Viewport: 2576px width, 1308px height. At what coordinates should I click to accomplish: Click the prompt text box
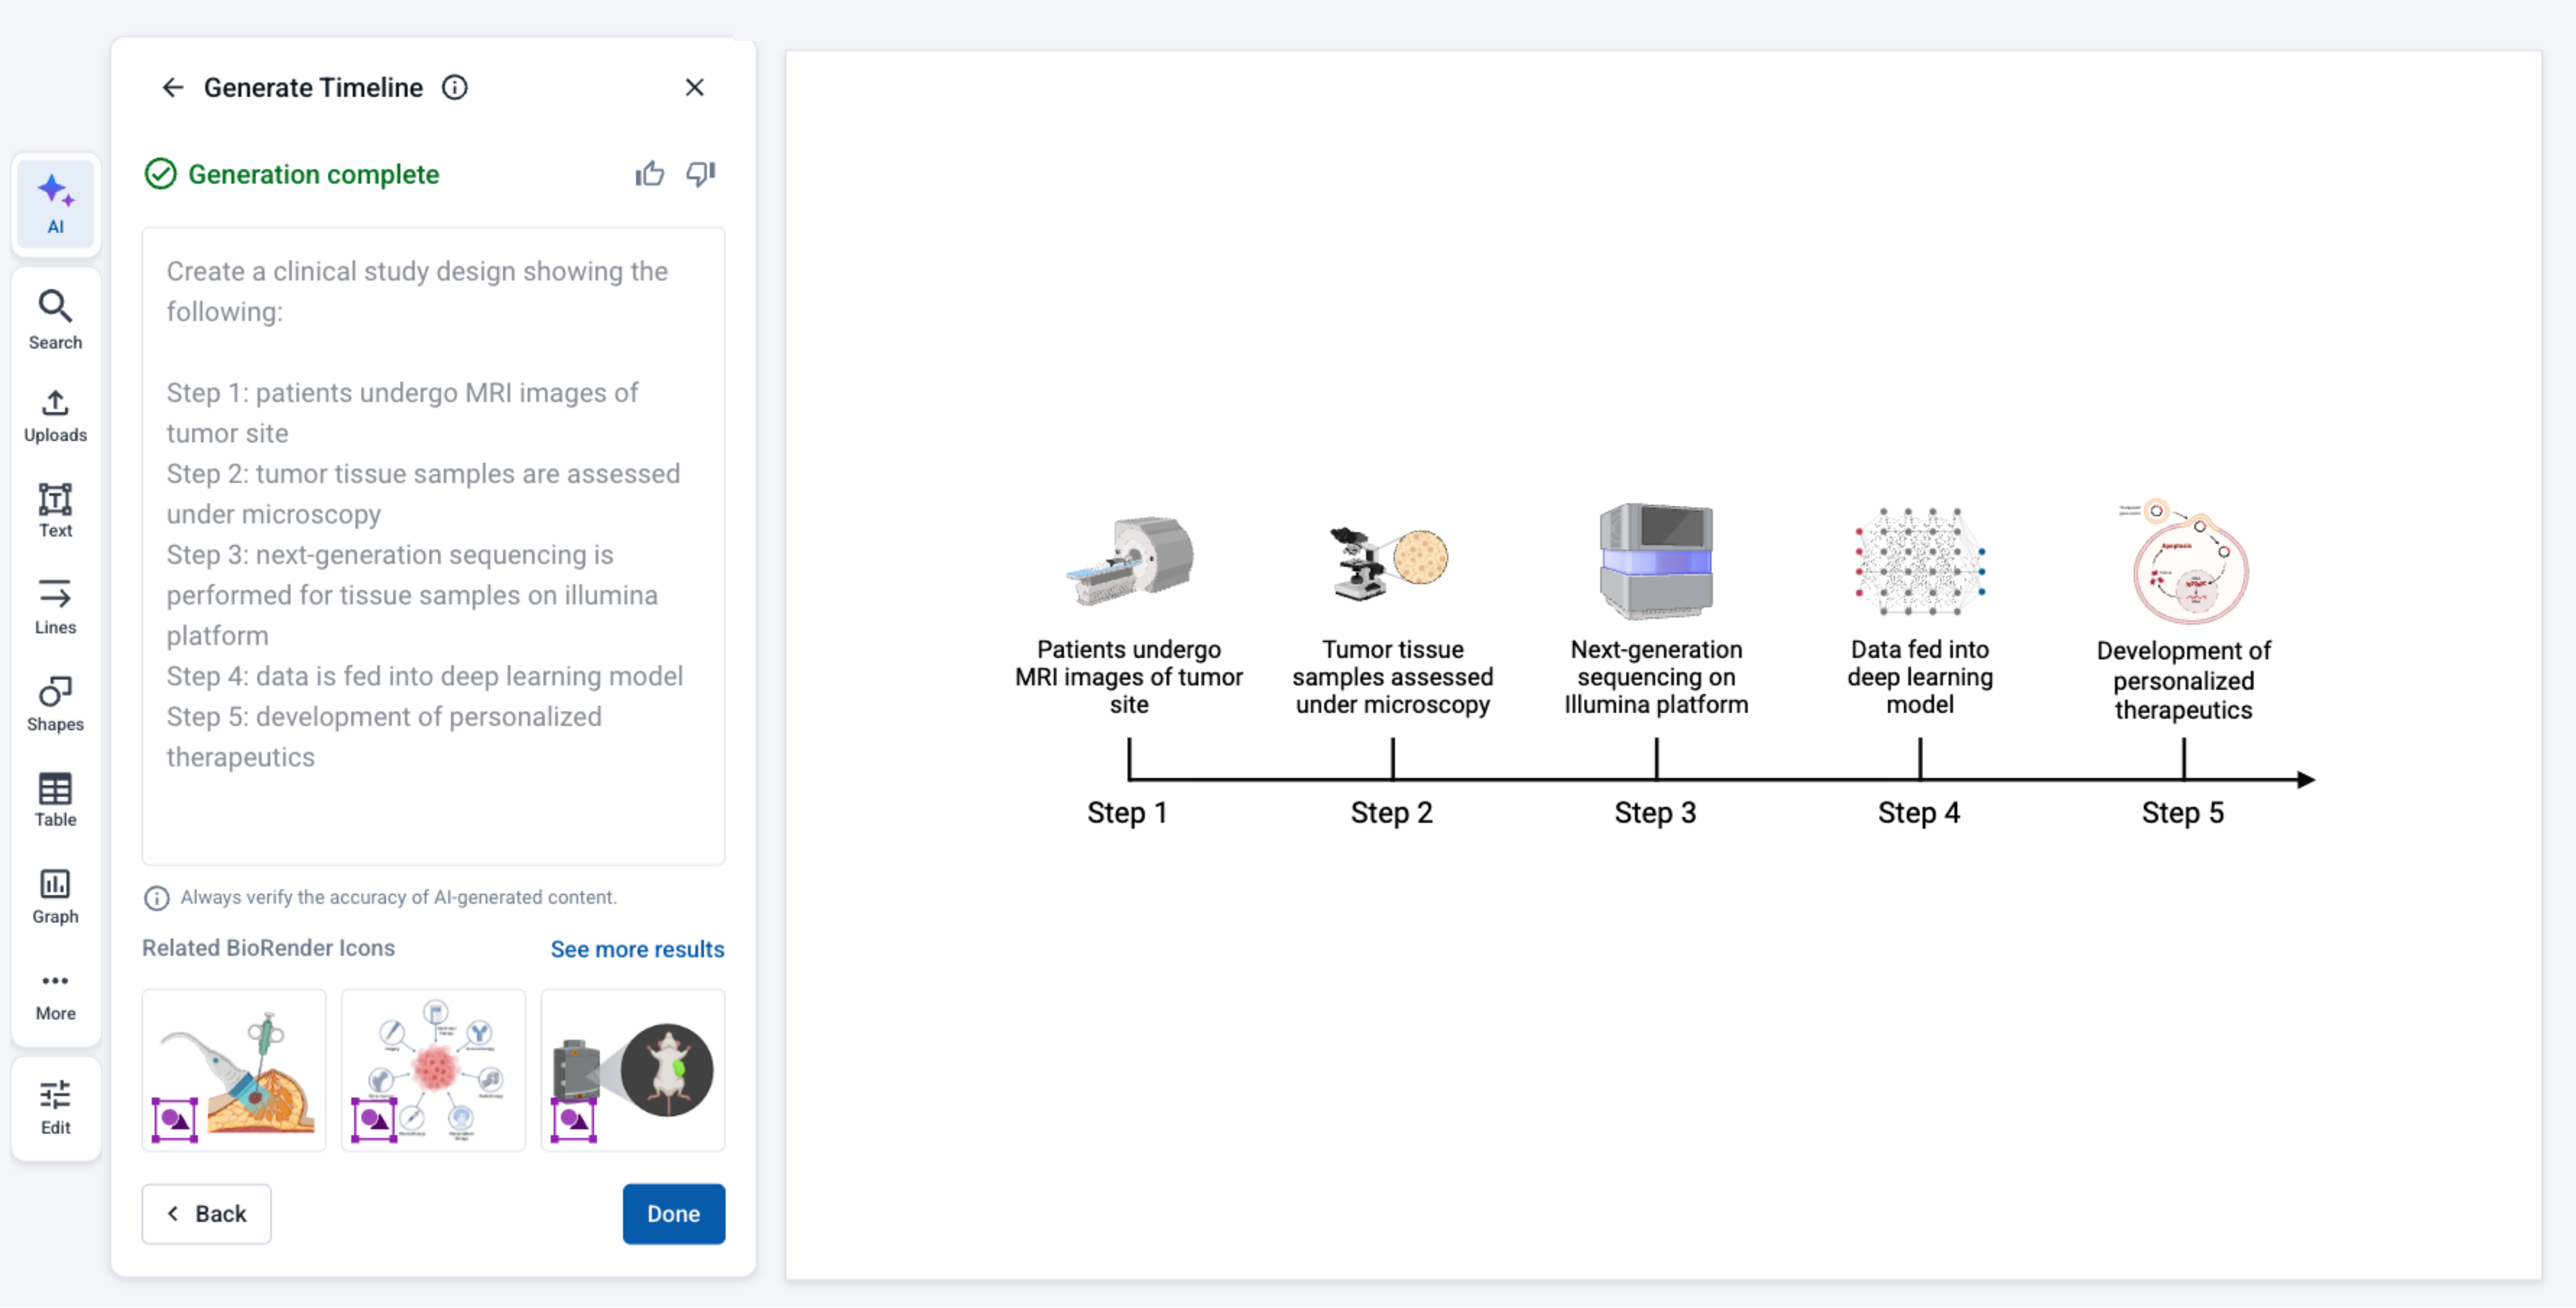coord(433,546)
